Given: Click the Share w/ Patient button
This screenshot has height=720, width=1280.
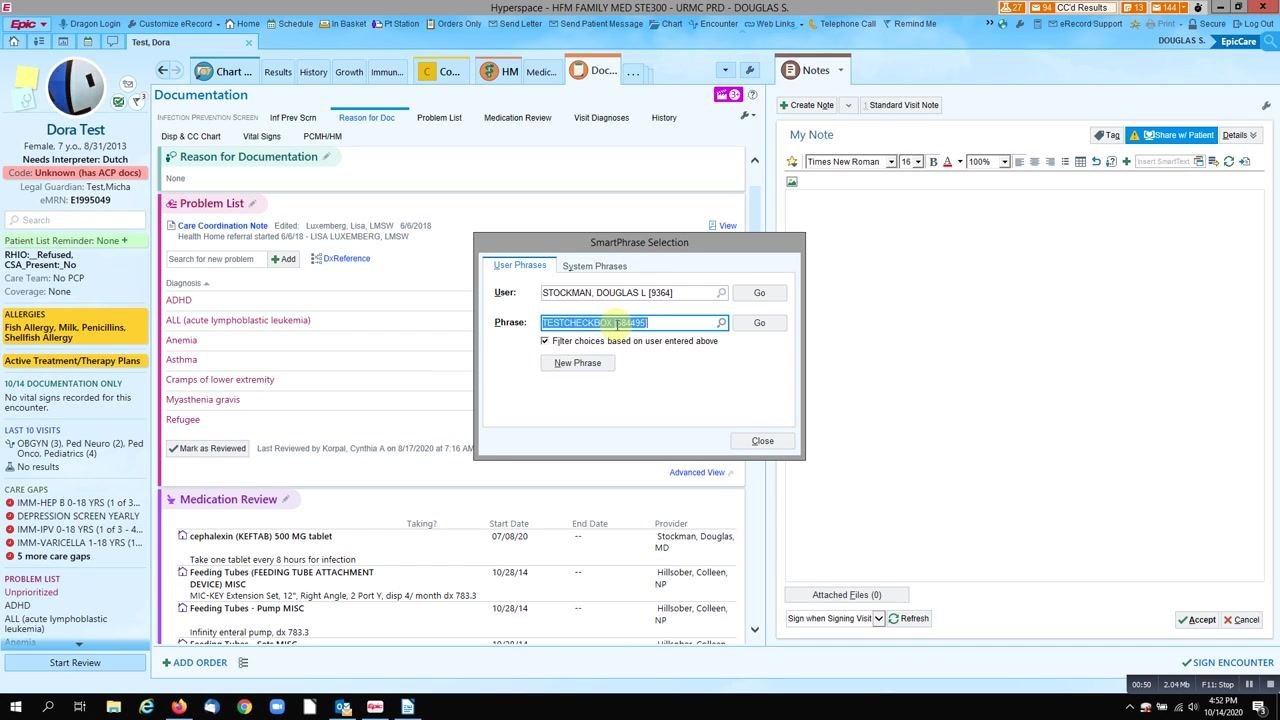Looking at the screenshot, I should coord(1172,135).
